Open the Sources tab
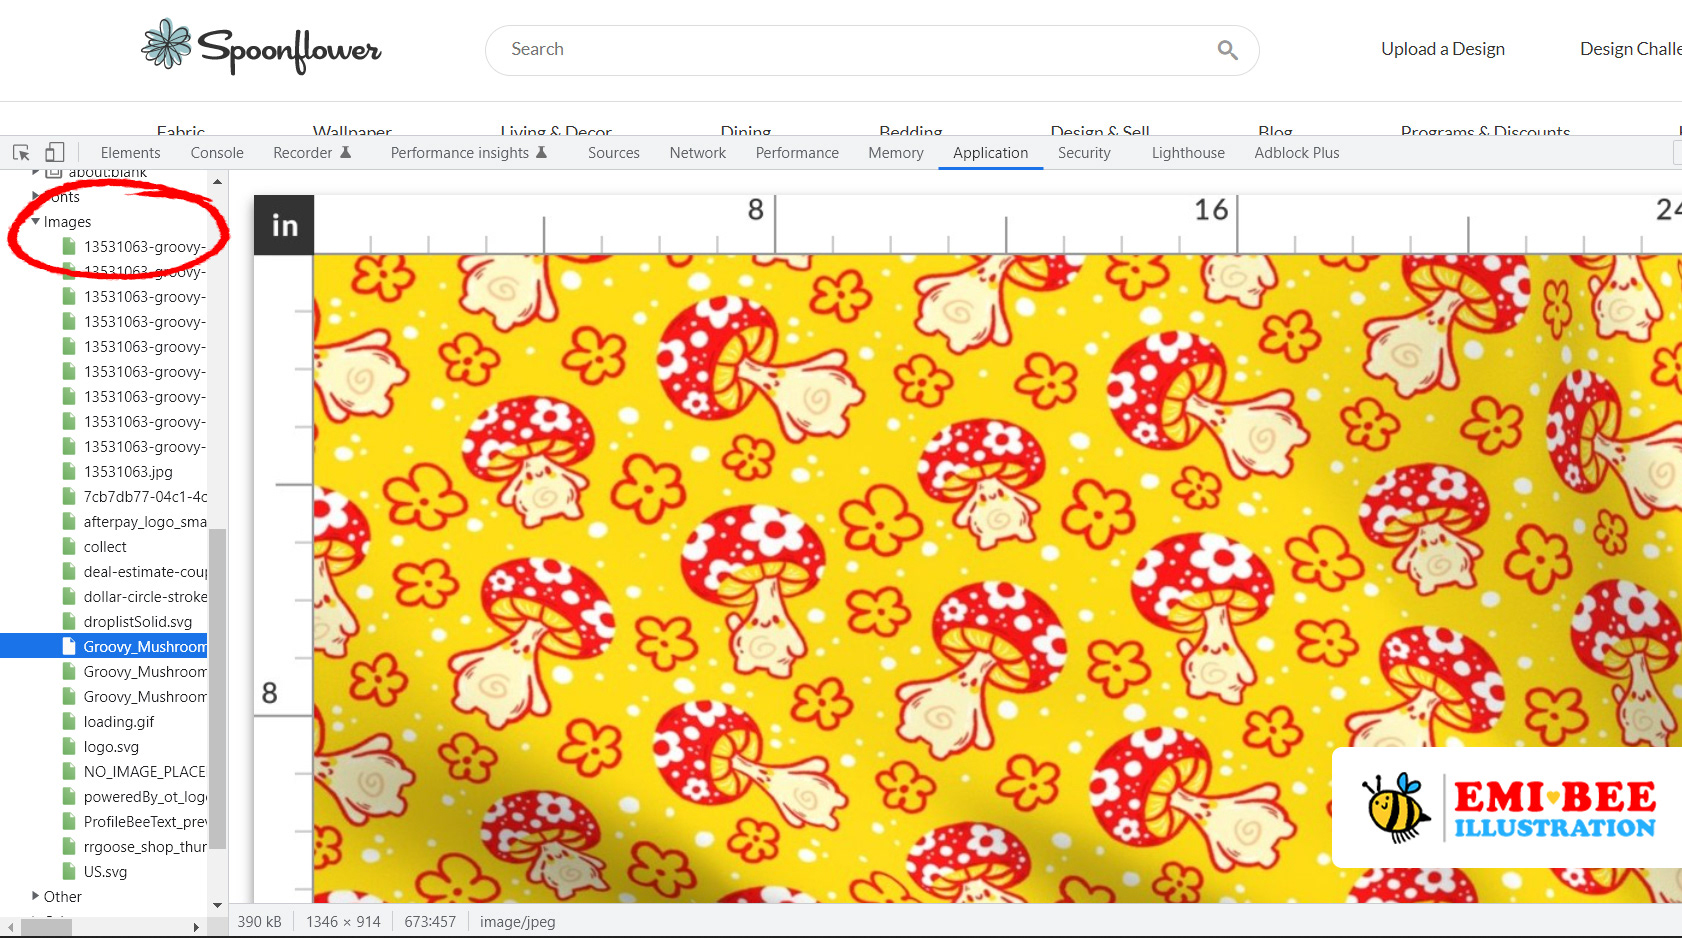Image resolution: width=1682 pixels, height=938 pixels. pos(614,153)
